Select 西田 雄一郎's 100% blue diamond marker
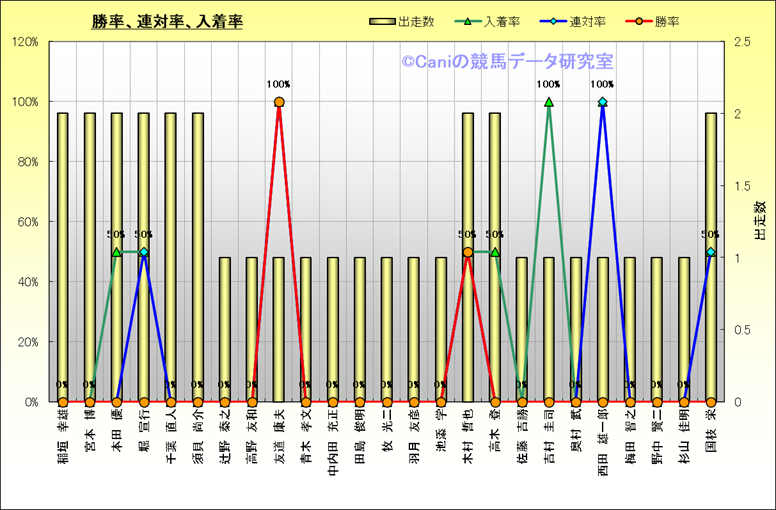The image size is (776, 510). pyautogui.click(x=602, y=102)
